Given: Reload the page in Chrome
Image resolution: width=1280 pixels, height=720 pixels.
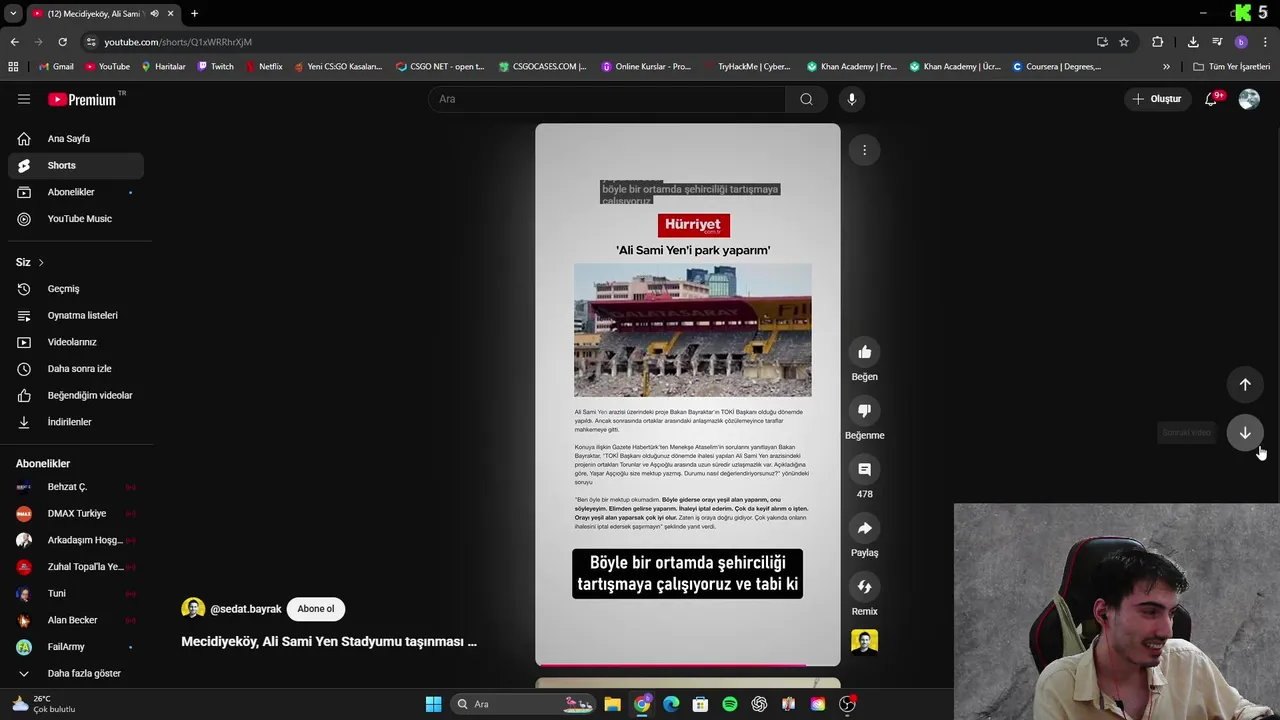Looking at the screenshot, I should click(x=62, y=42).
